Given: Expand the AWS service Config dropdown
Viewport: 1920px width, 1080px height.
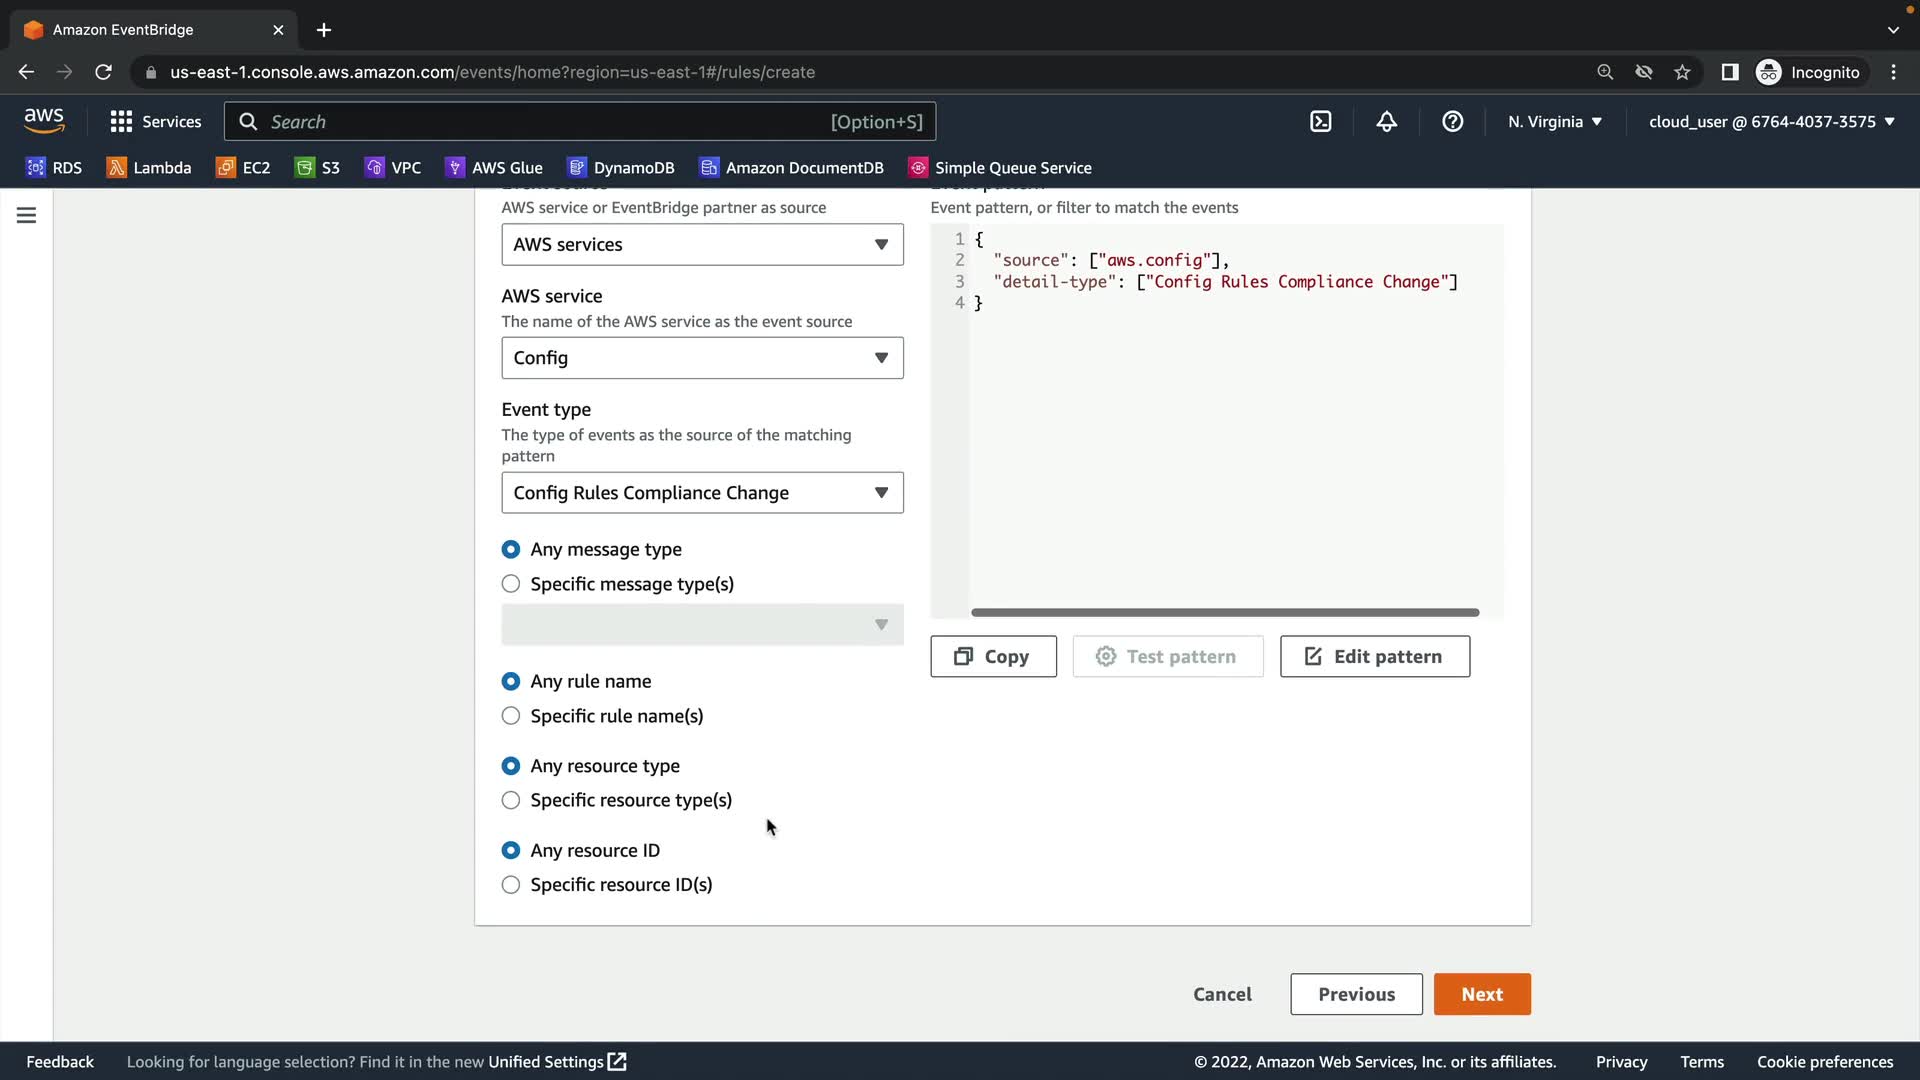Looking at the screenshot, I should [702, 358].
